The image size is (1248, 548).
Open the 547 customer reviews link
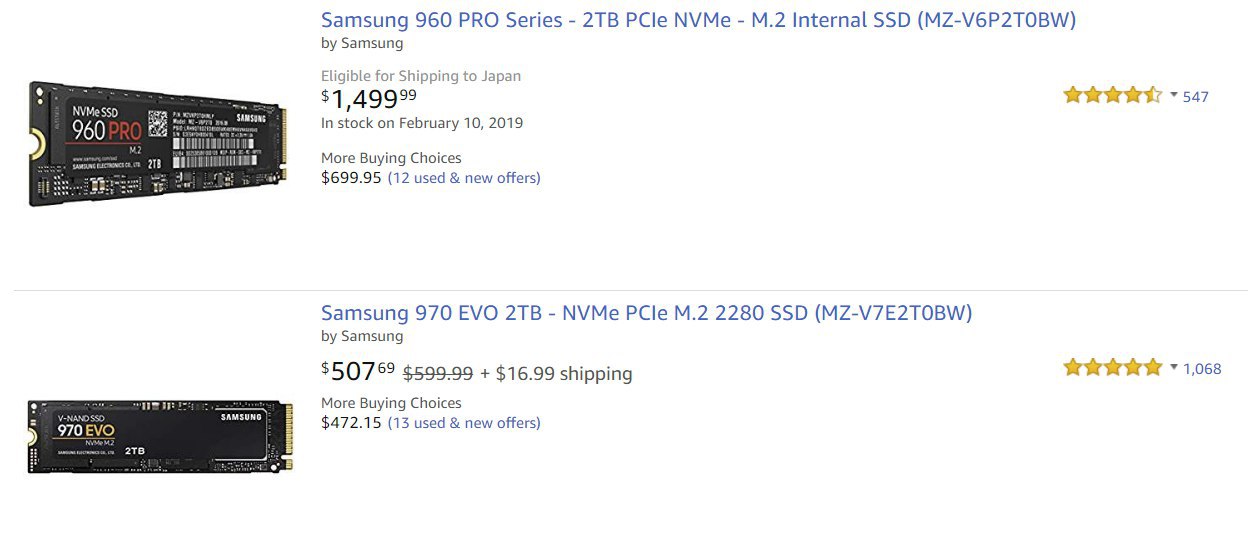pos(1196,97)
